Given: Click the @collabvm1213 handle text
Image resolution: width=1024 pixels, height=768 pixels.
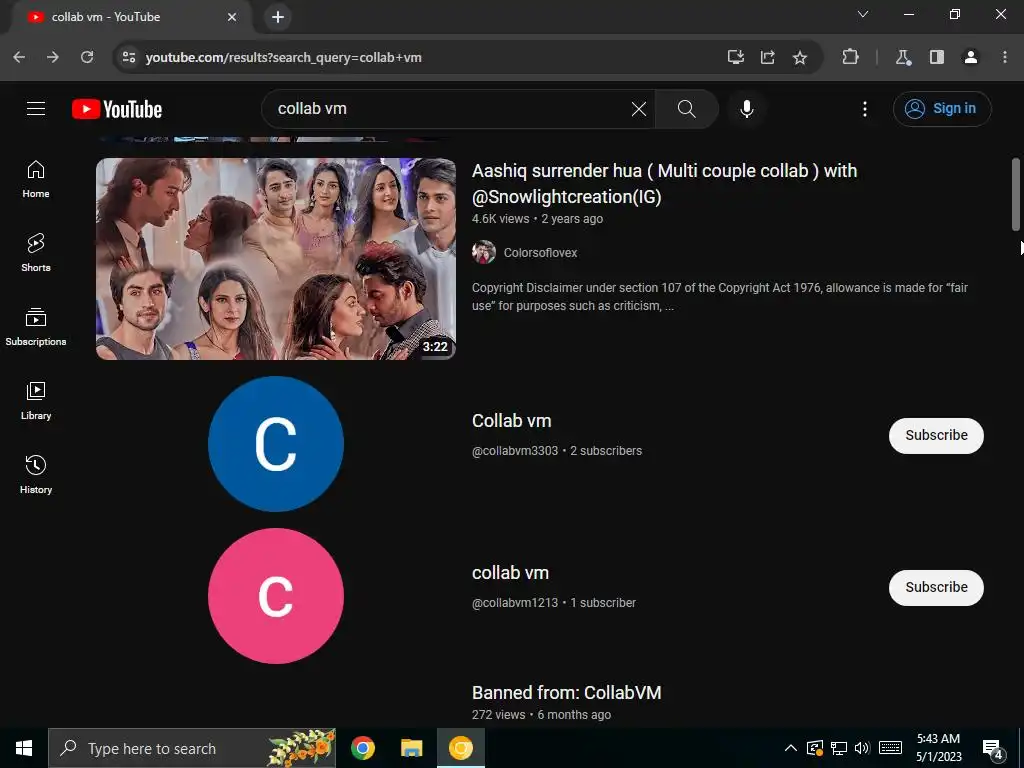Looking at the screenshot, I should pyautogui.click(x=515, y=603).
